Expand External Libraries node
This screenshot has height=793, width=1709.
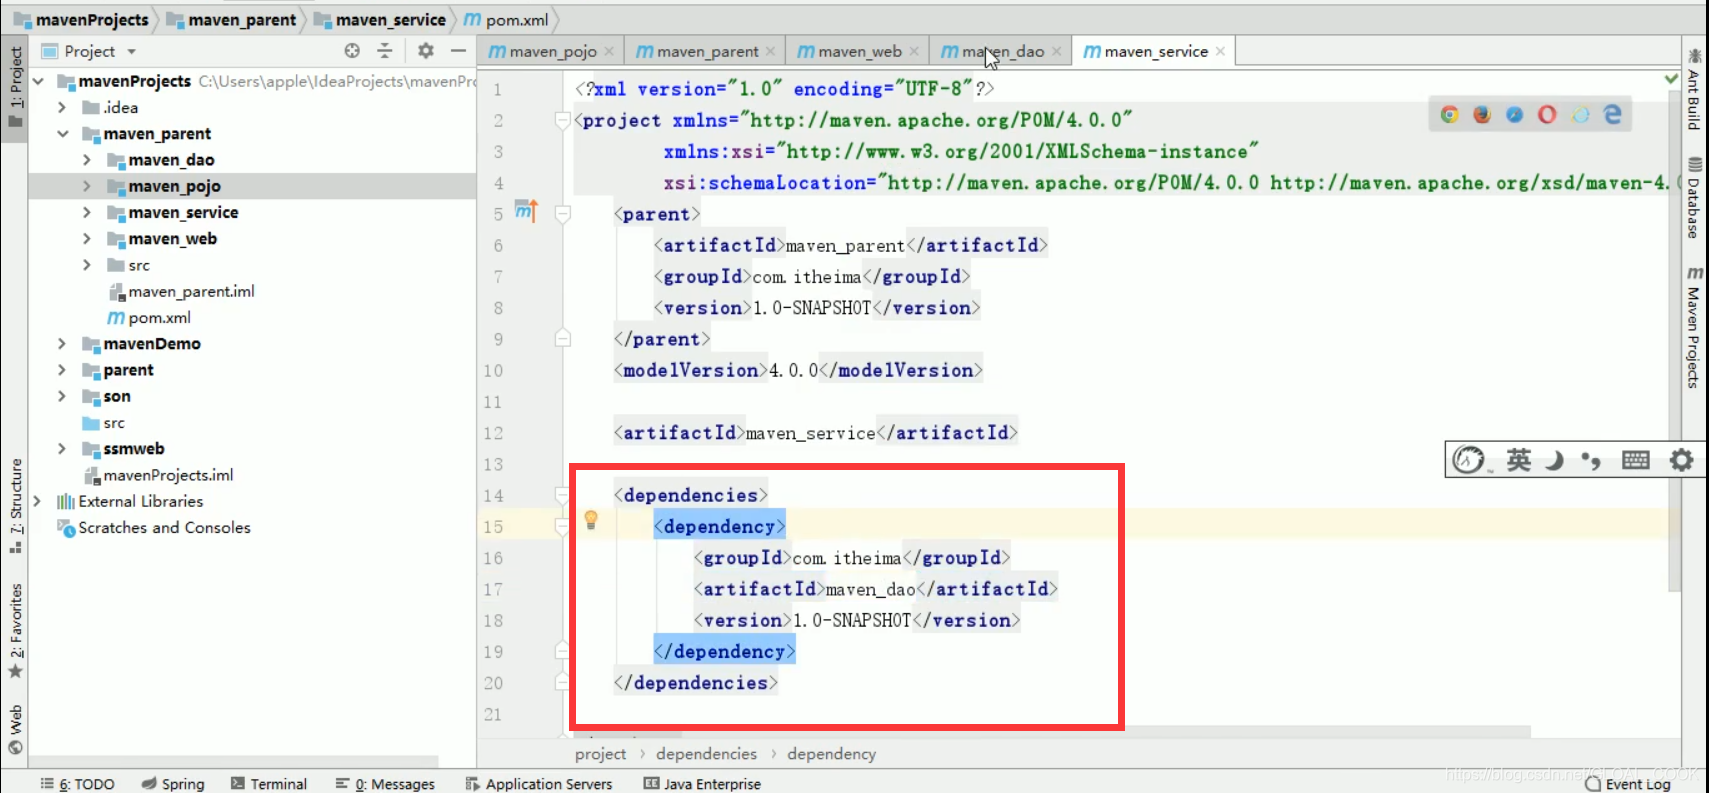click(x=38, y=501)
